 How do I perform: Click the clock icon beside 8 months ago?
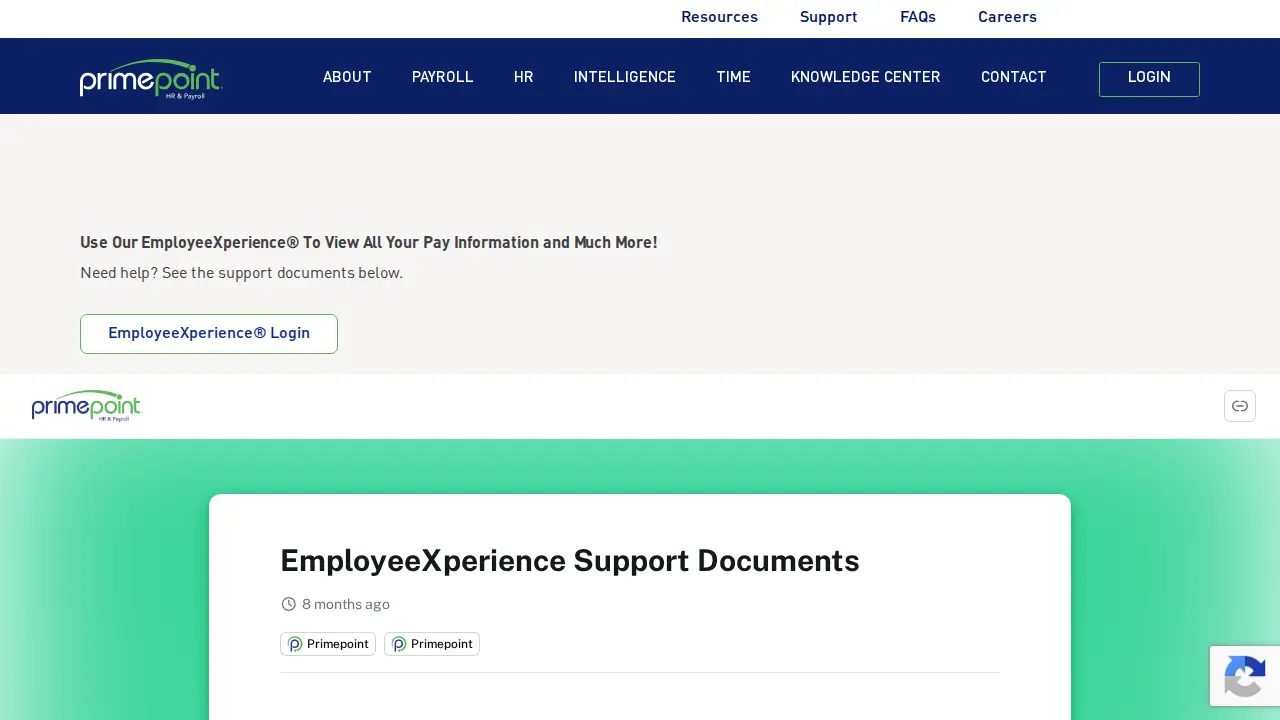289,604
